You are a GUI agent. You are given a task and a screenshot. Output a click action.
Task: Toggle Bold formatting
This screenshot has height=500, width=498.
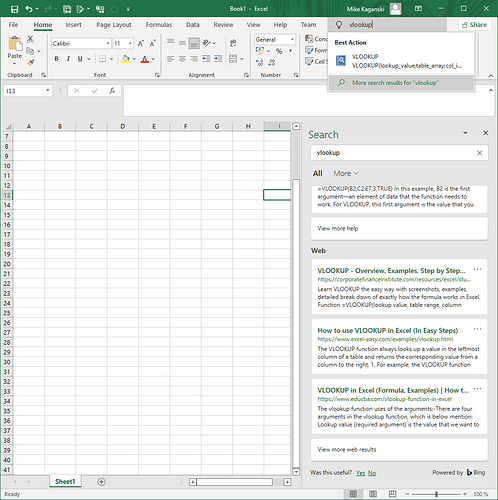[57, 59]
